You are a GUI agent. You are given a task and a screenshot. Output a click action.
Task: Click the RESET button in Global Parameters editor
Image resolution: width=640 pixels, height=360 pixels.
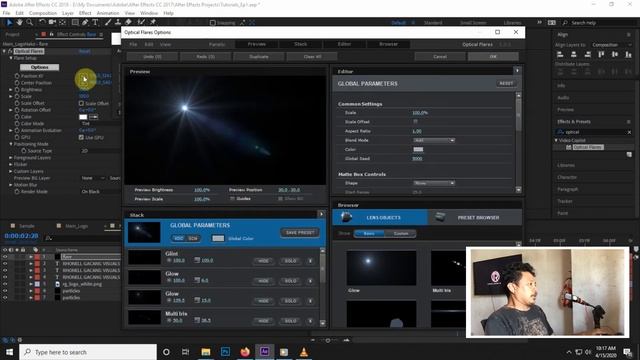506,83
